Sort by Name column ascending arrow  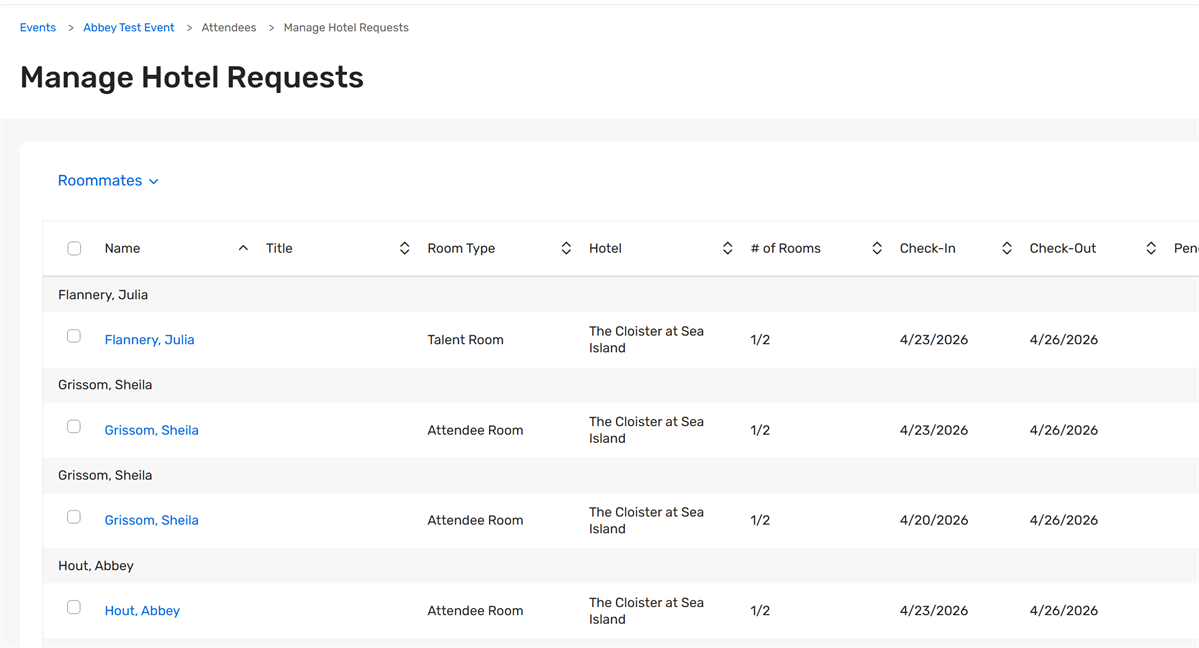[x=243, y=248]
